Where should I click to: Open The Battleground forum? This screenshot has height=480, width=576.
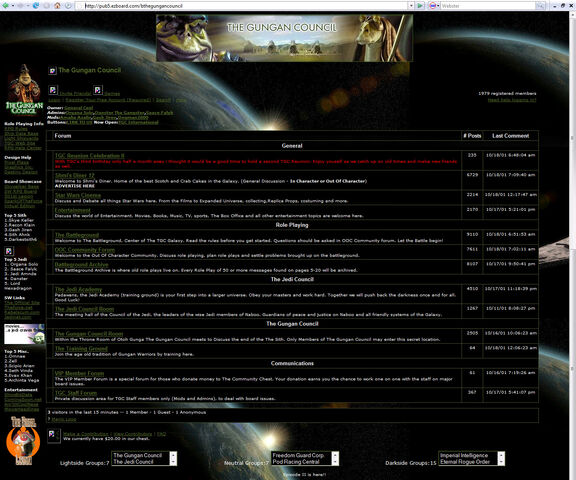(77, 235)
